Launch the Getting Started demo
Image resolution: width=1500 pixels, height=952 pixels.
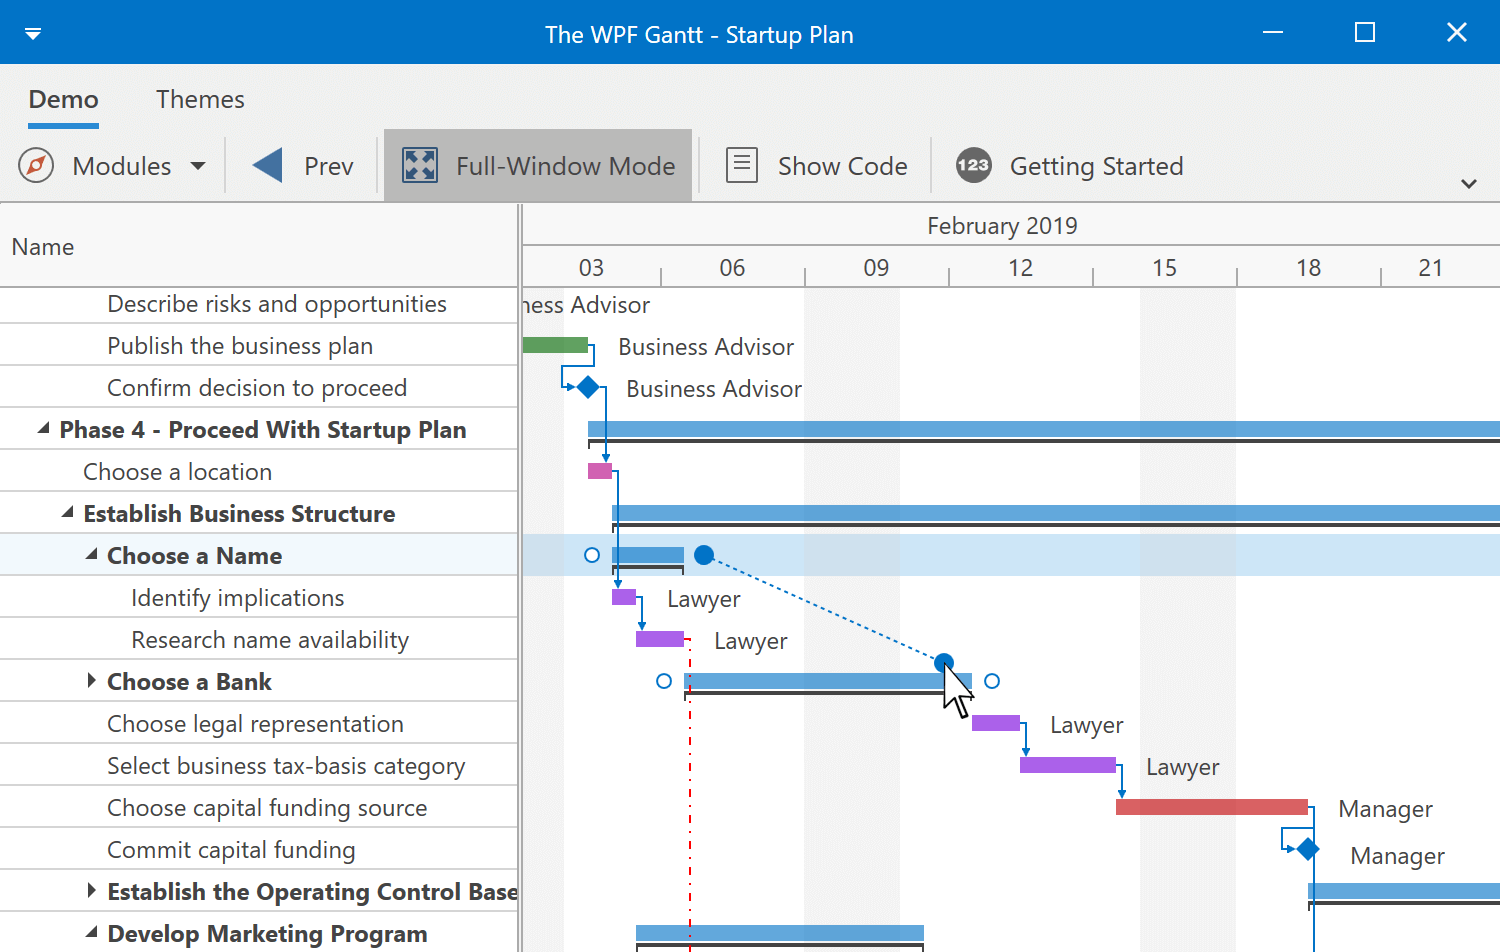point(1068,165)
